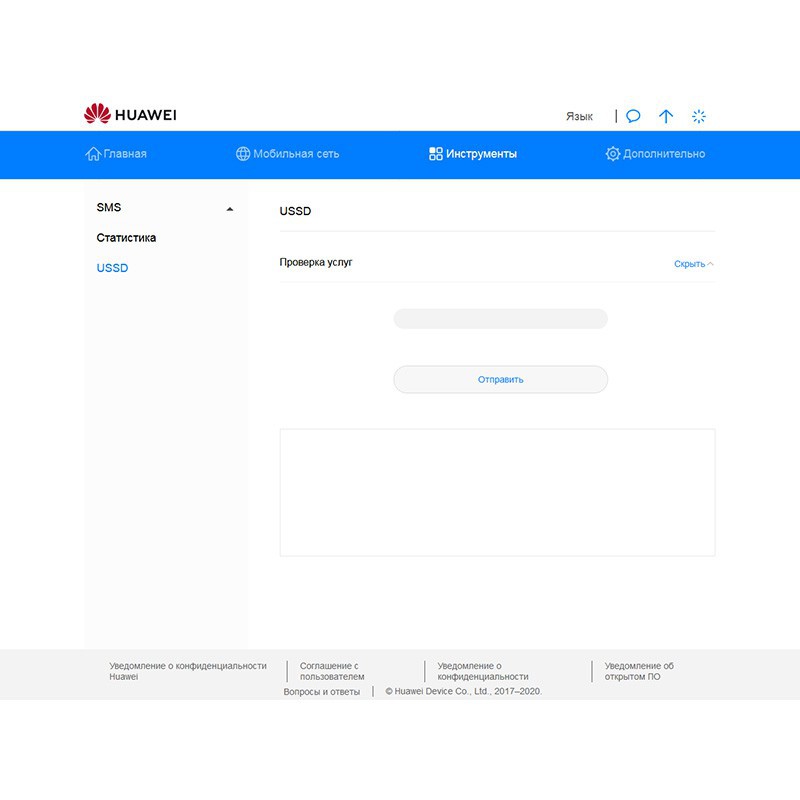
Task: Open Мобильная сеть via the globe icon
Action: pos(243,154)
